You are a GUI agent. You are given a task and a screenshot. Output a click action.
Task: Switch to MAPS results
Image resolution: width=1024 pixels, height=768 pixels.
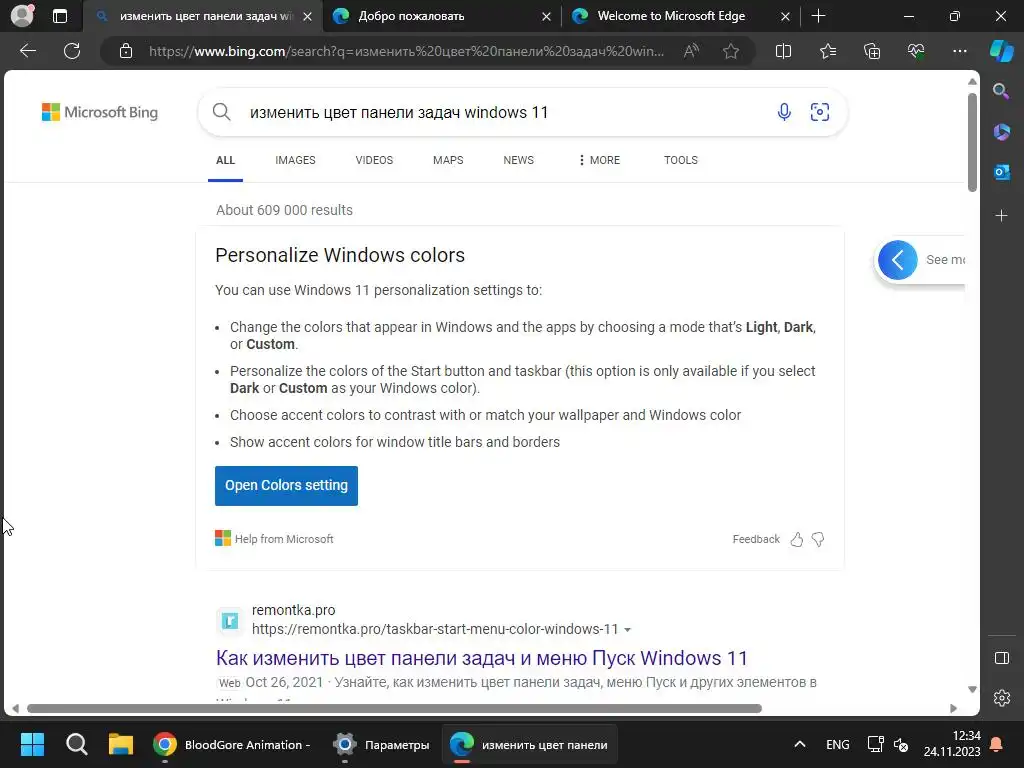(448, 160)
